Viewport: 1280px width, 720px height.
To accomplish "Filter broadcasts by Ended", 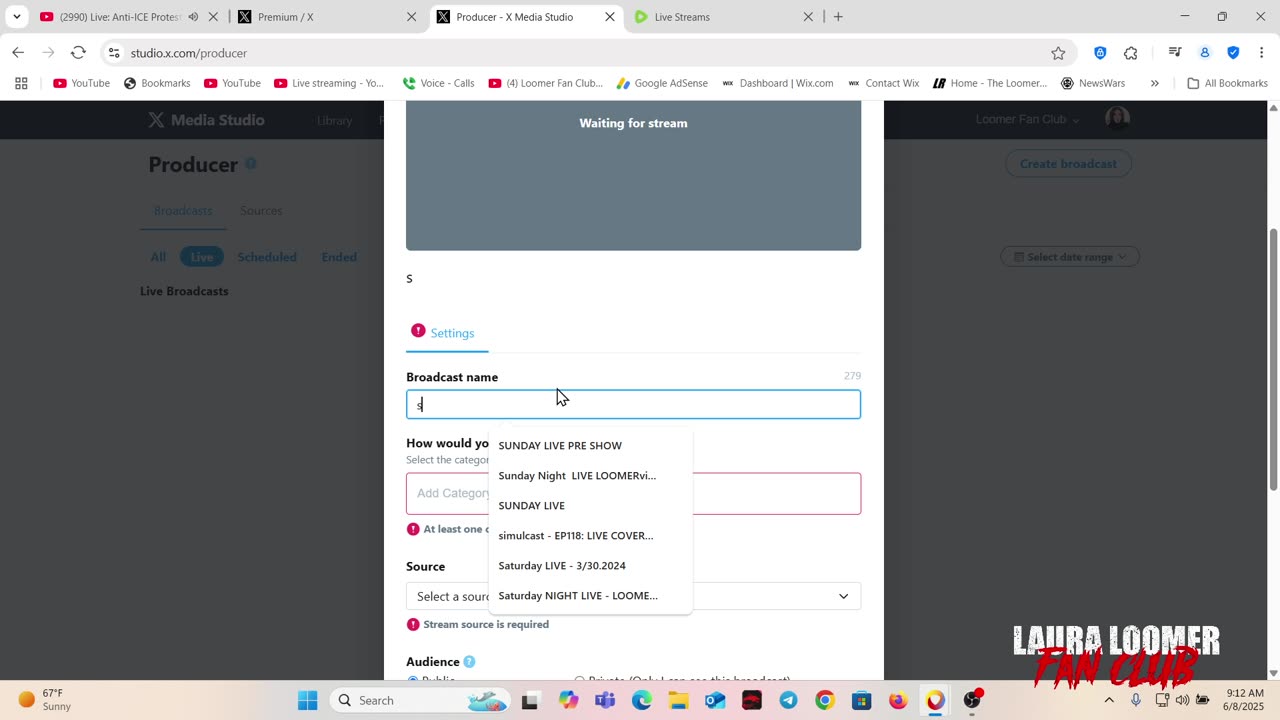I will (339, 257).
